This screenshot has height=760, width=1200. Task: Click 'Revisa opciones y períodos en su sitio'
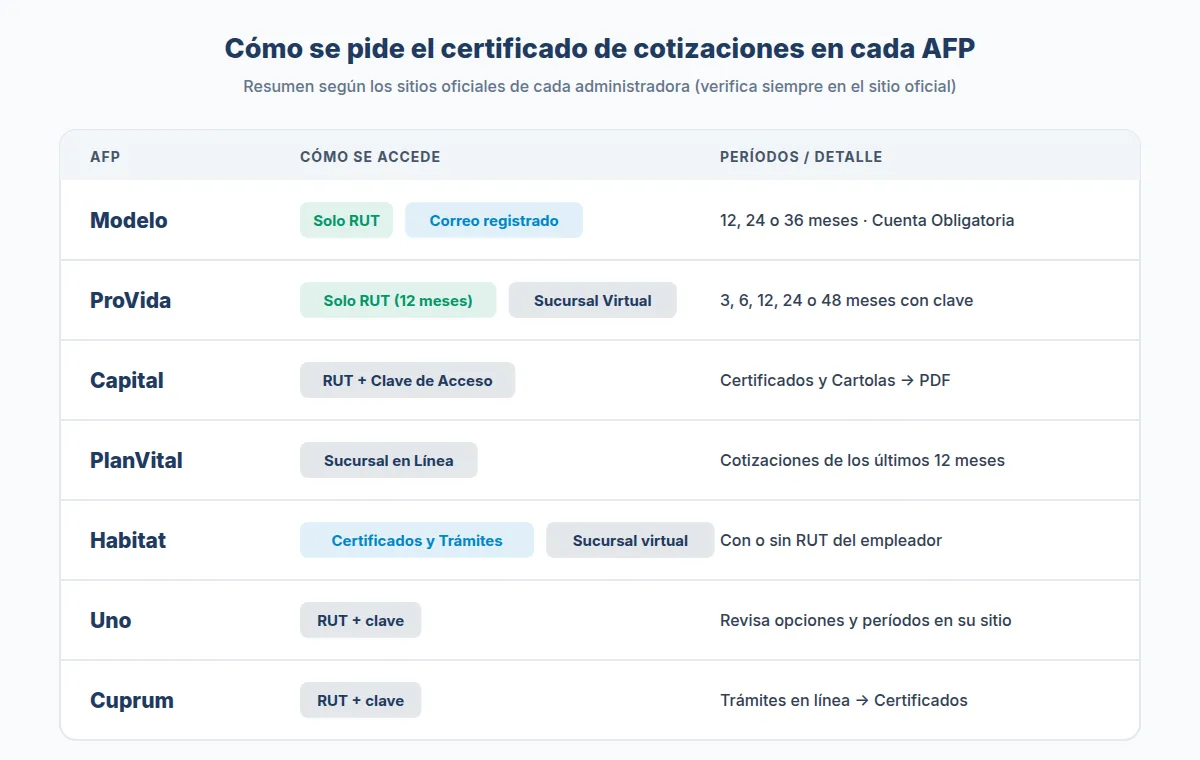coord(866,620)
